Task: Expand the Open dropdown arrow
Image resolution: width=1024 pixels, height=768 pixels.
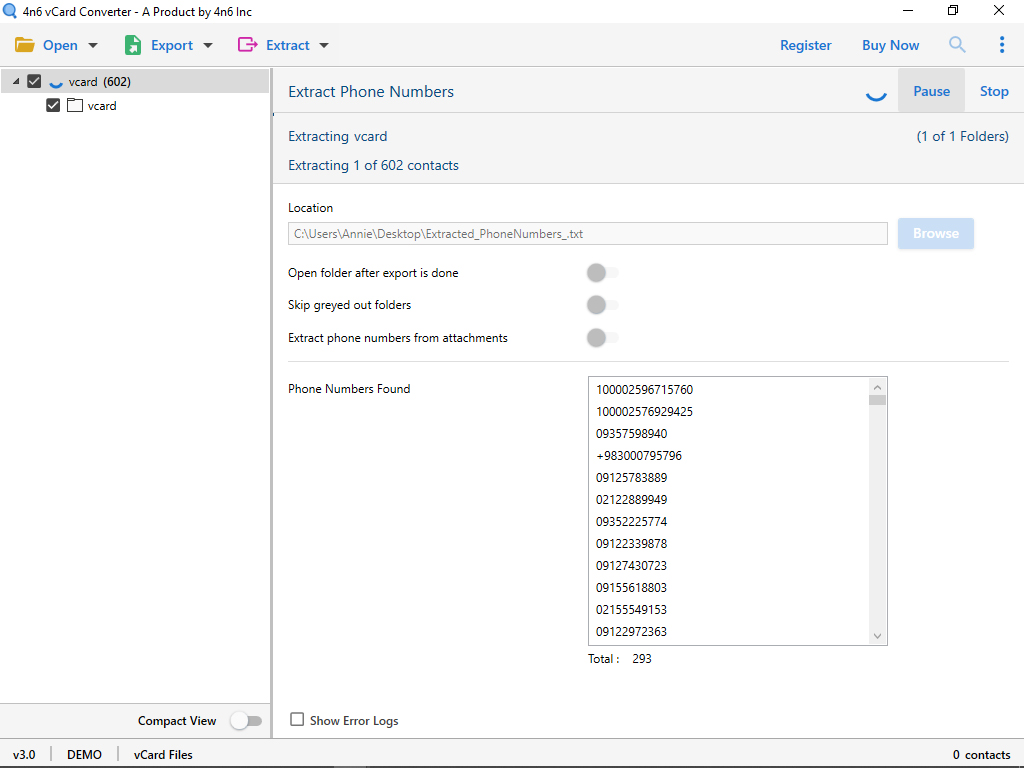Action: tap(93, 45)
